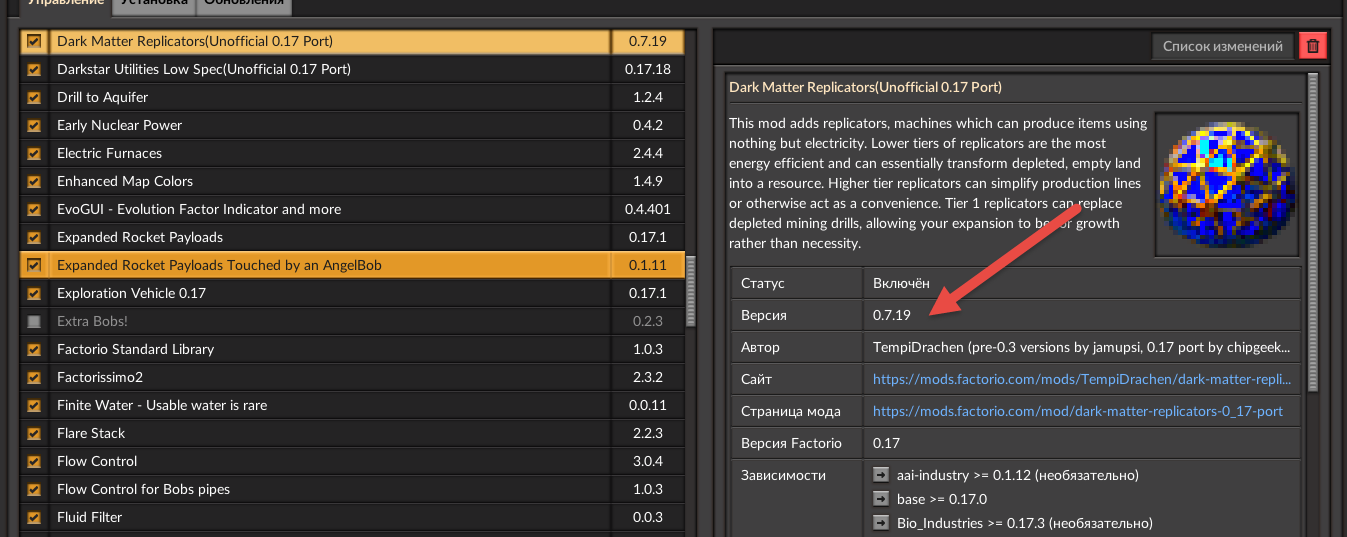Click the arrow icon beside Bio_Industries dependency
Screen dimensions: 1347x537
pos(881,523)
